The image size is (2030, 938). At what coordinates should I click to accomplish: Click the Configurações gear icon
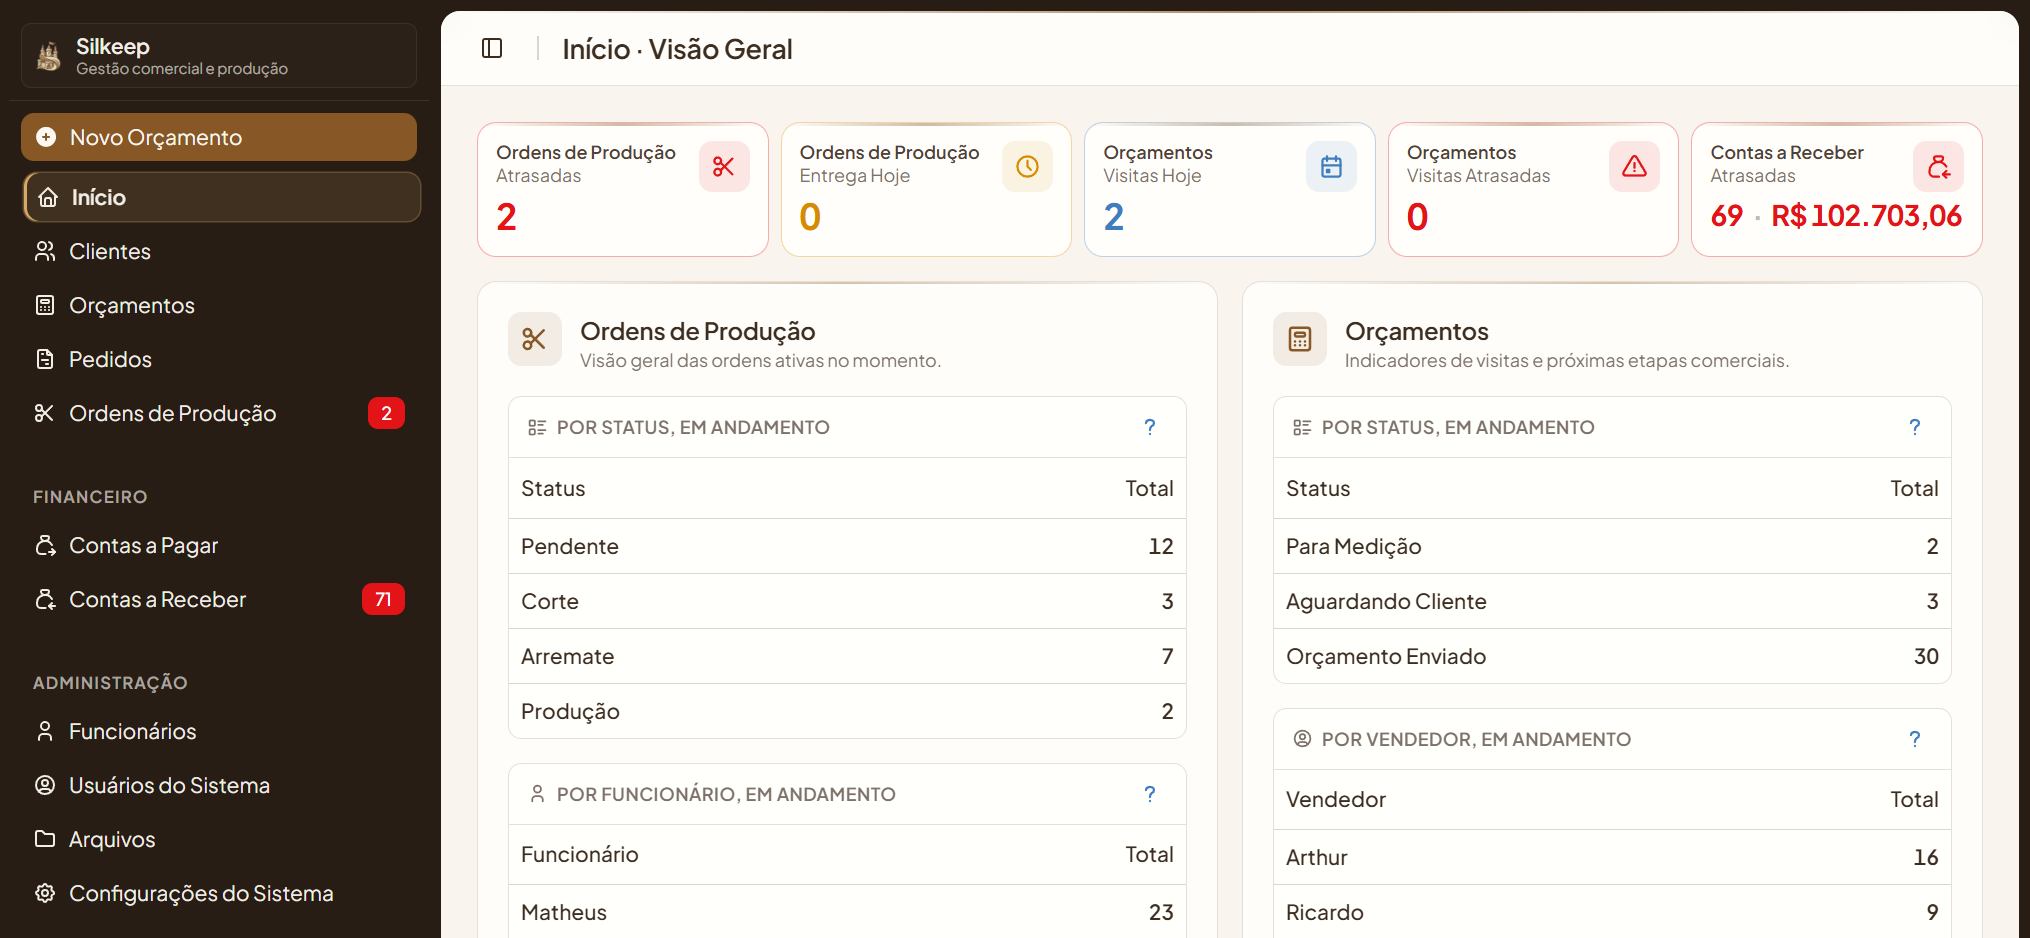point(45,893)
